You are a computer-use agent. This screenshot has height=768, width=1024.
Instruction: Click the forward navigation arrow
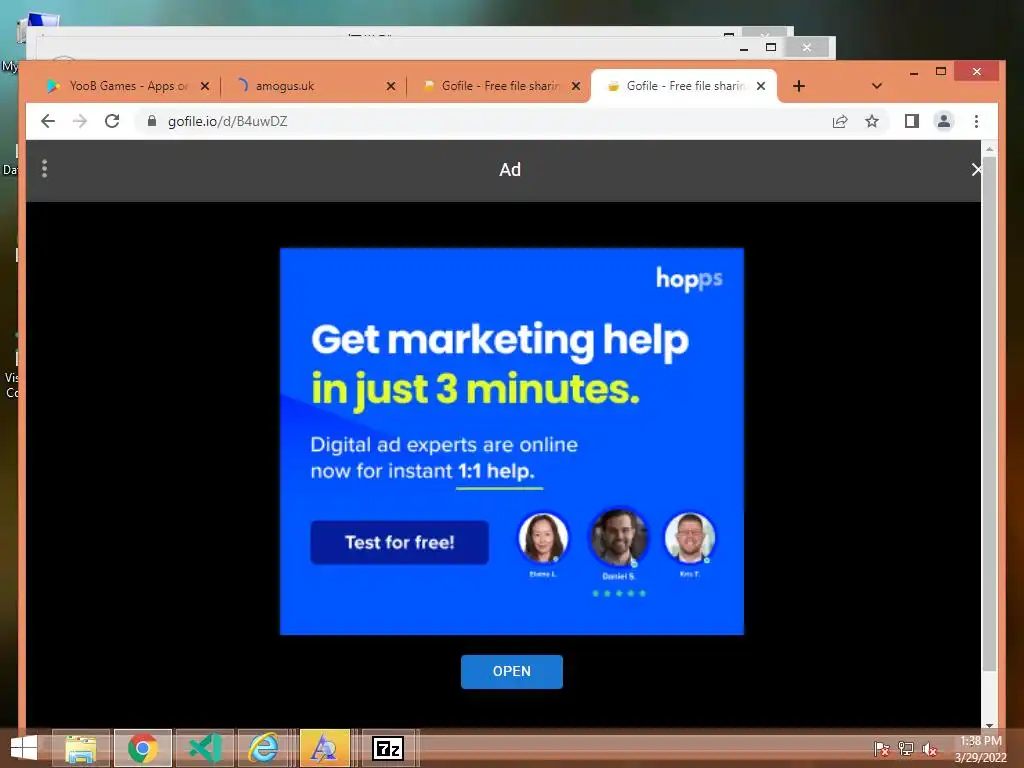(x=80, y=121)
